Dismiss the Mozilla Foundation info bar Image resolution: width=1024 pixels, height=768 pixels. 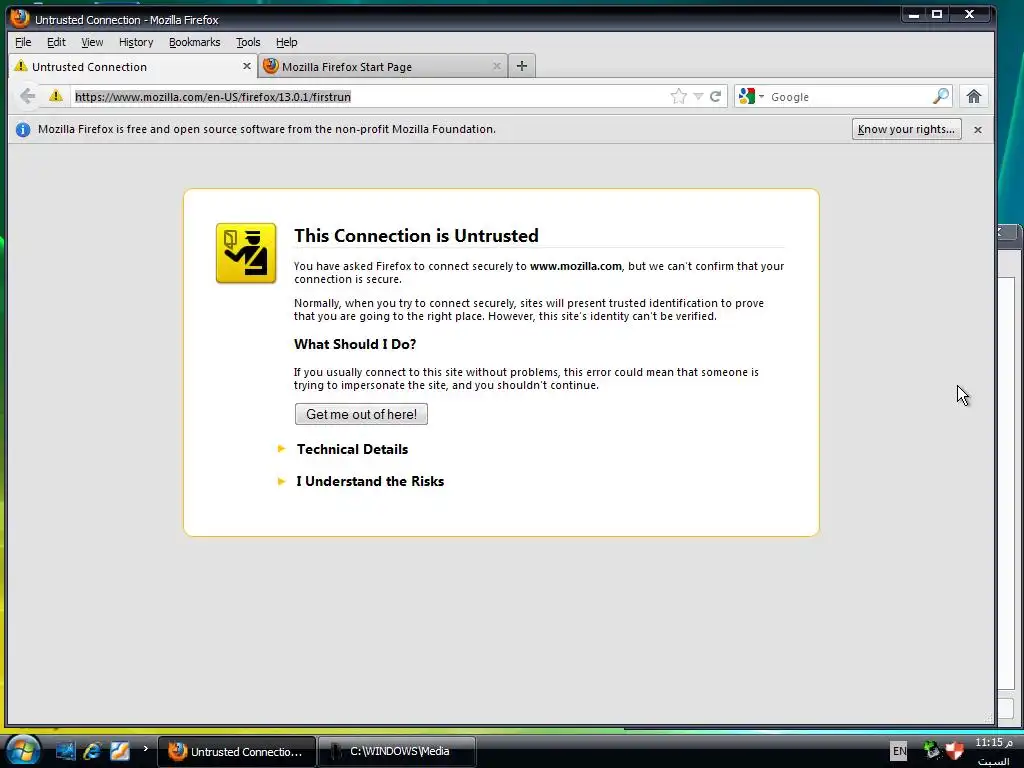[x=978, y=130]
